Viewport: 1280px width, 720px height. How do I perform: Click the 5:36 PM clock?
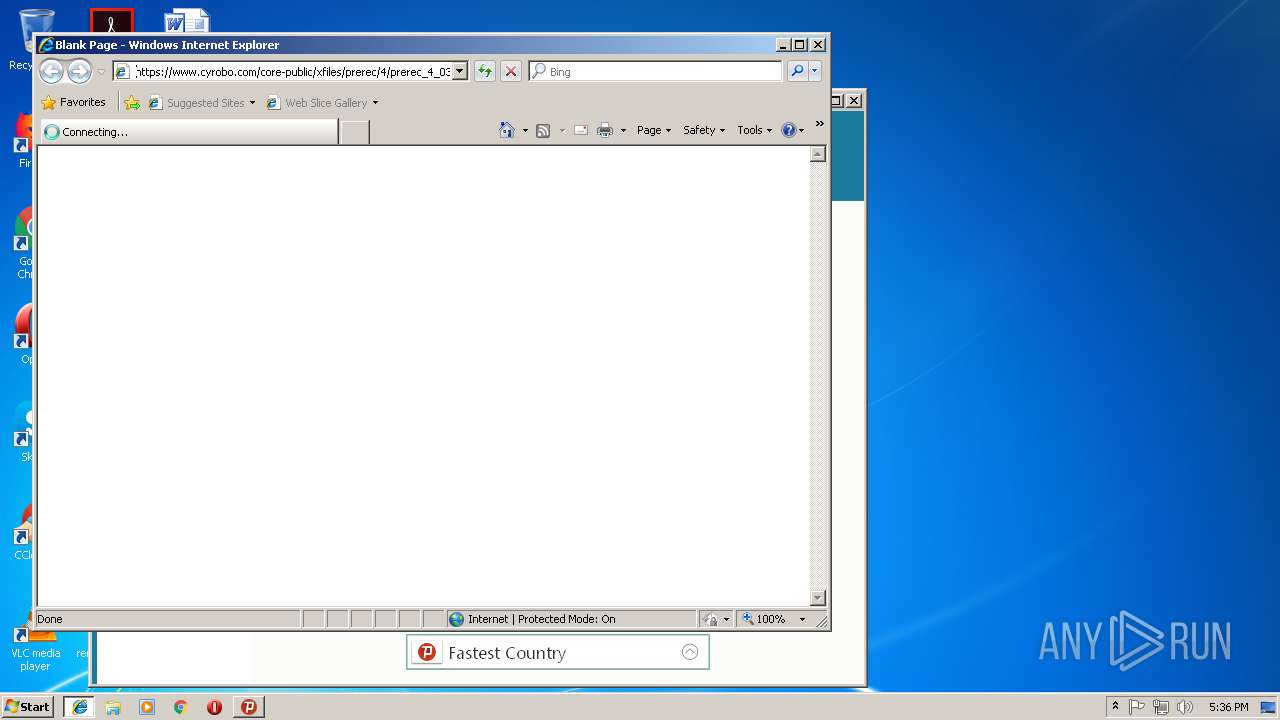point(1228,706)
